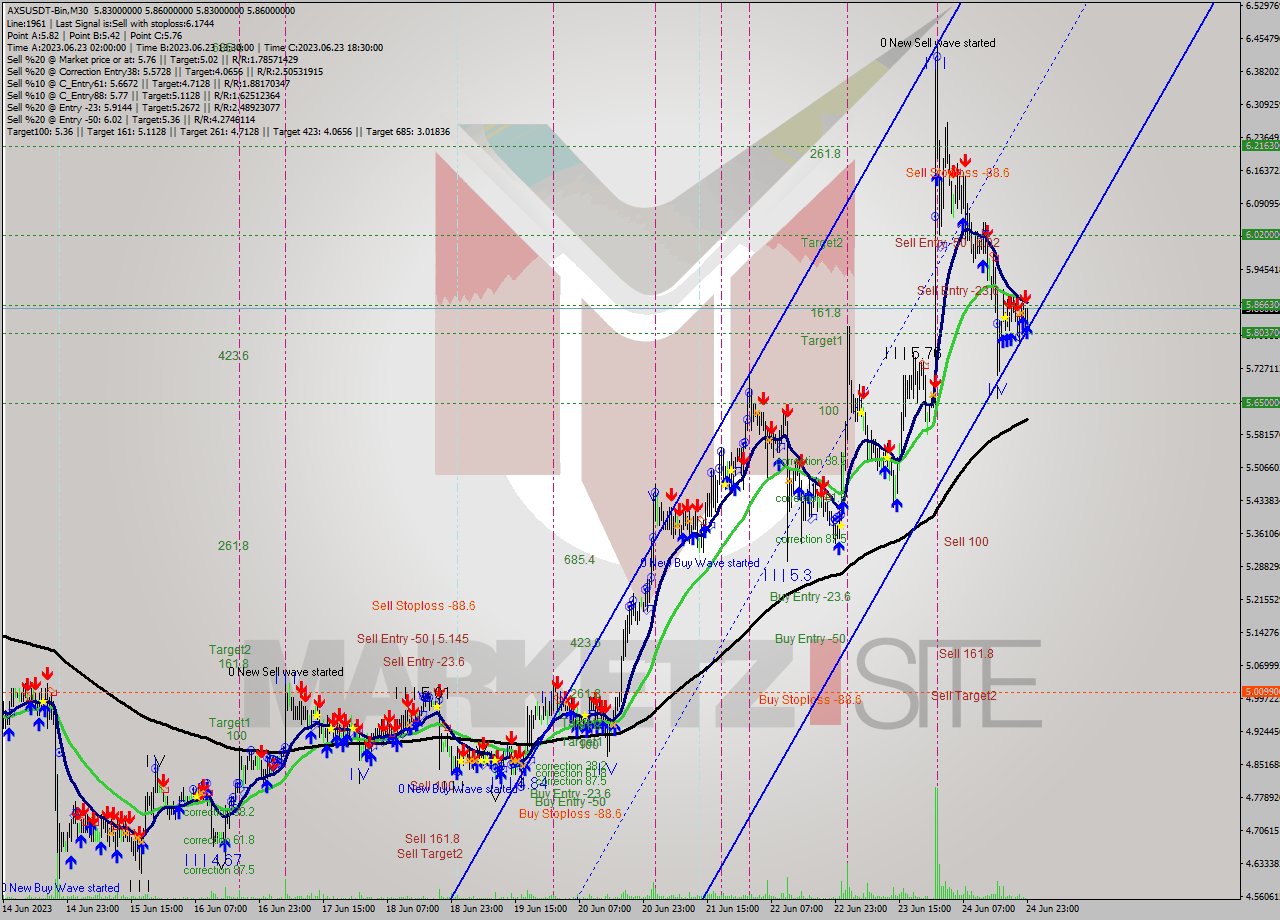Click the '1 1 1 5.3' wave label
The height and width of the screenshot is (920, 1280).
coord(787,576)
